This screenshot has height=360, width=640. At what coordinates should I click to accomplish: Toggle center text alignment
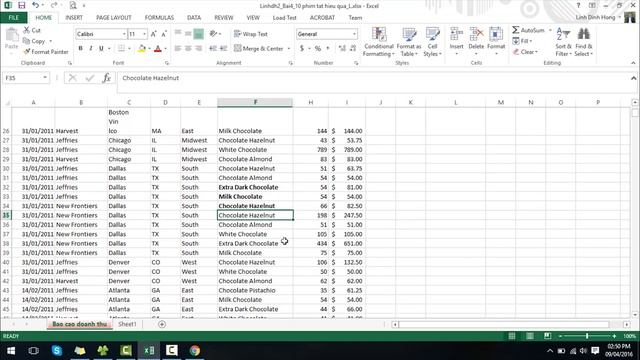[188, 48]
